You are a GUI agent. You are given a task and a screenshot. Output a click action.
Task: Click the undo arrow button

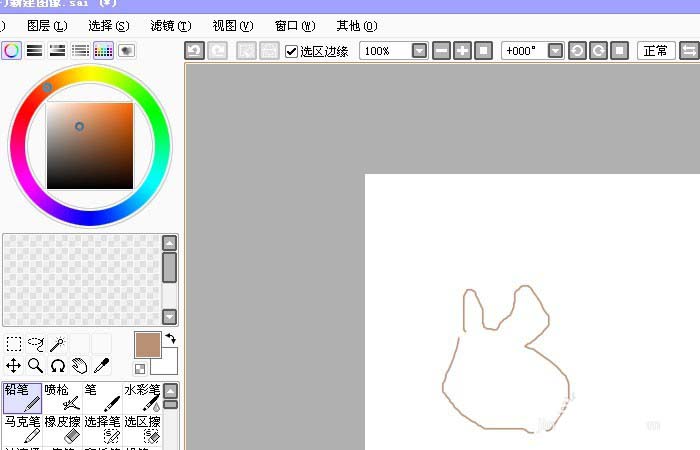(194, 51)
